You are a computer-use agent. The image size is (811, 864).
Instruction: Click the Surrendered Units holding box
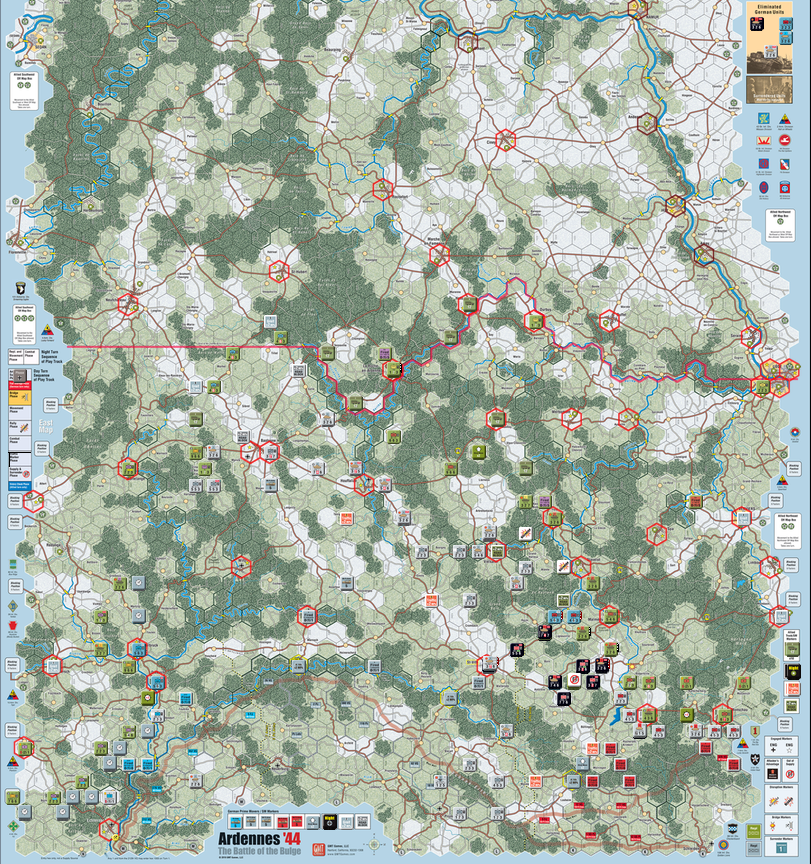pos(769,90)
